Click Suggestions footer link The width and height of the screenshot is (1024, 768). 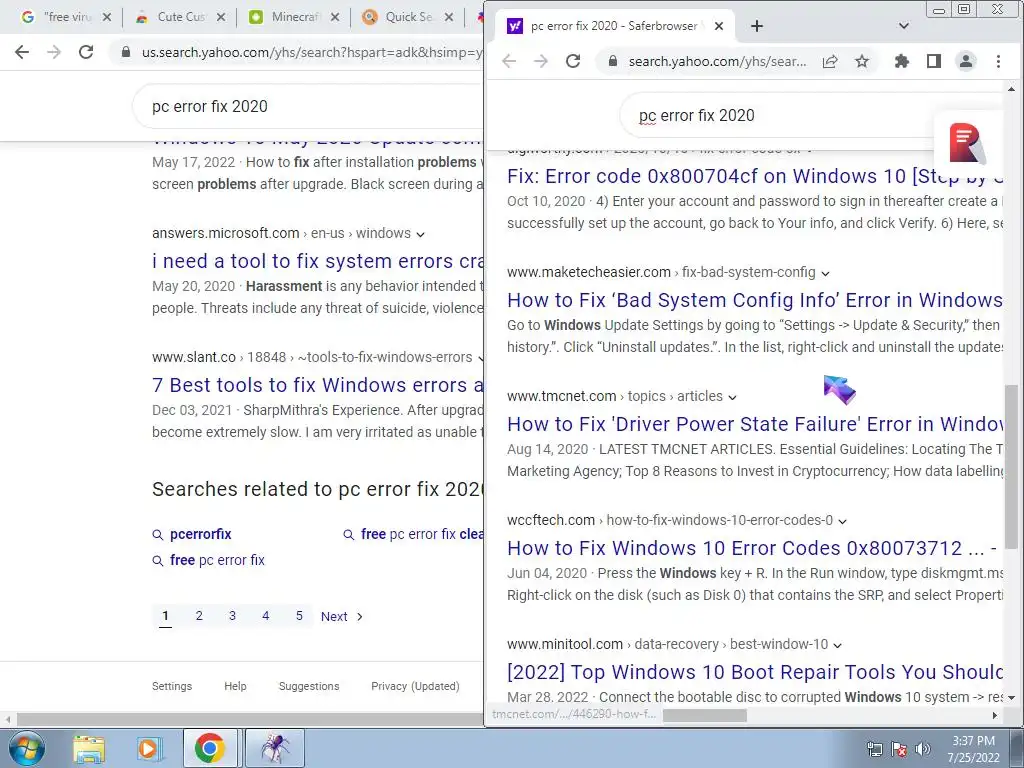[x=309, y=686]
